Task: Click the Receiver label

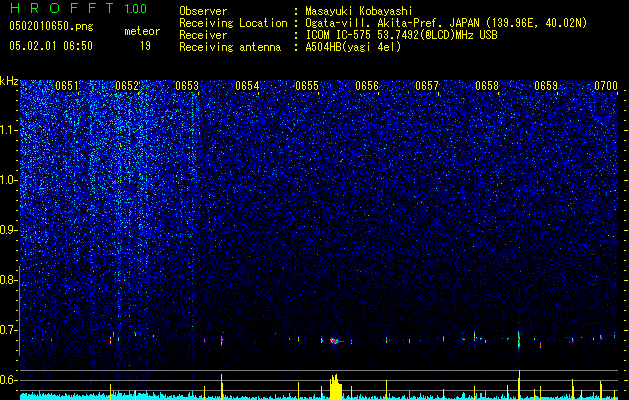Action: click(203, 35)
